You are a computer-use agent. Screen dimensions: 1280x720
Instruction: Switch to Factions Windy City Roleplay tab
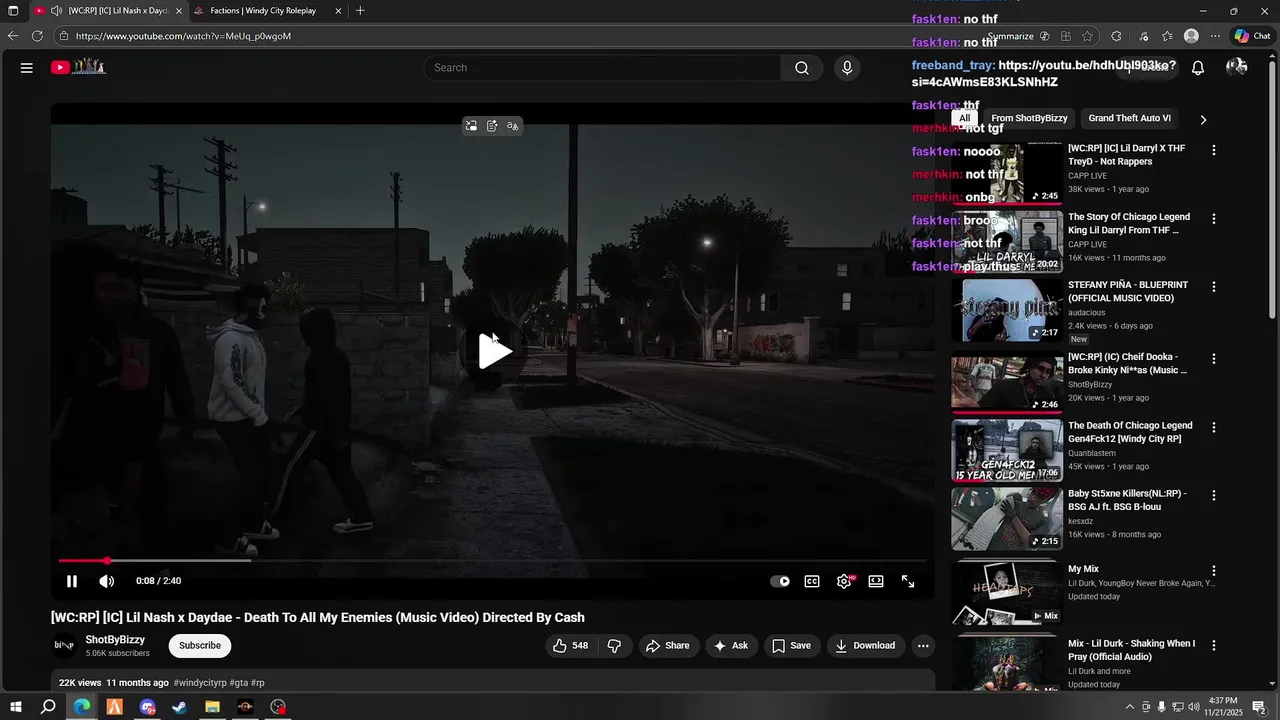[x=264, y=11]
